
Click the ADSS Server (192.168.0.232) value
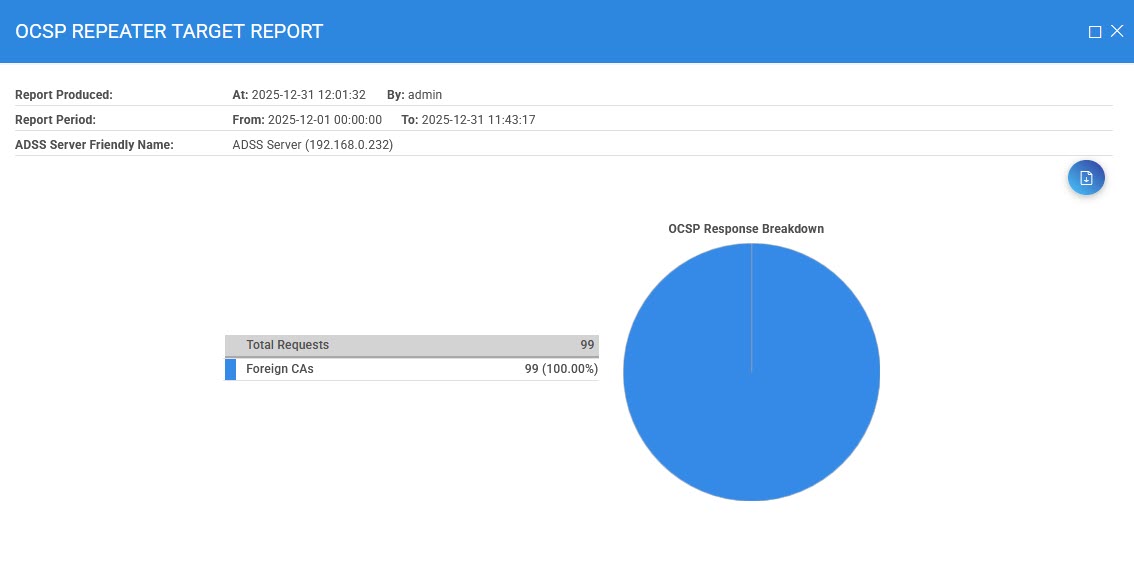(x=312, y=145)
